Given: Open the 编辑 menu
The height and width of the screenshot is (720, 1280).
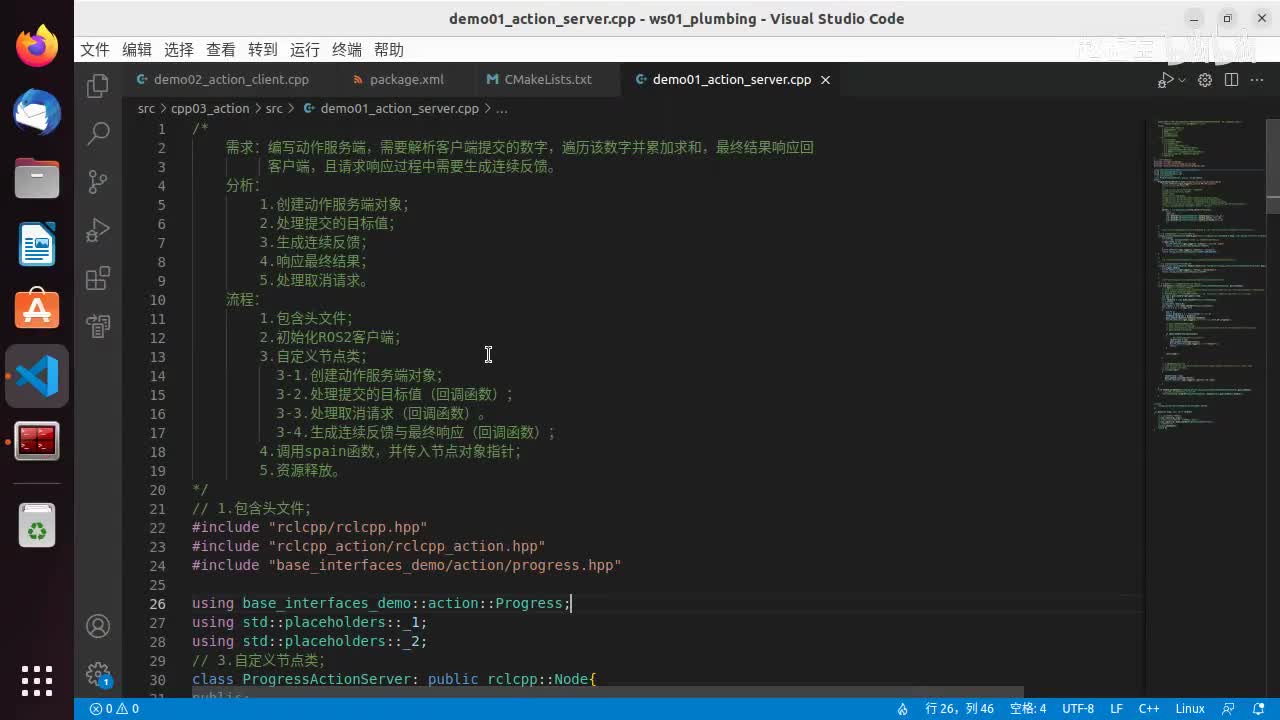Looking at the screenshot, I should pyautogui.click(x=137, y=50).
